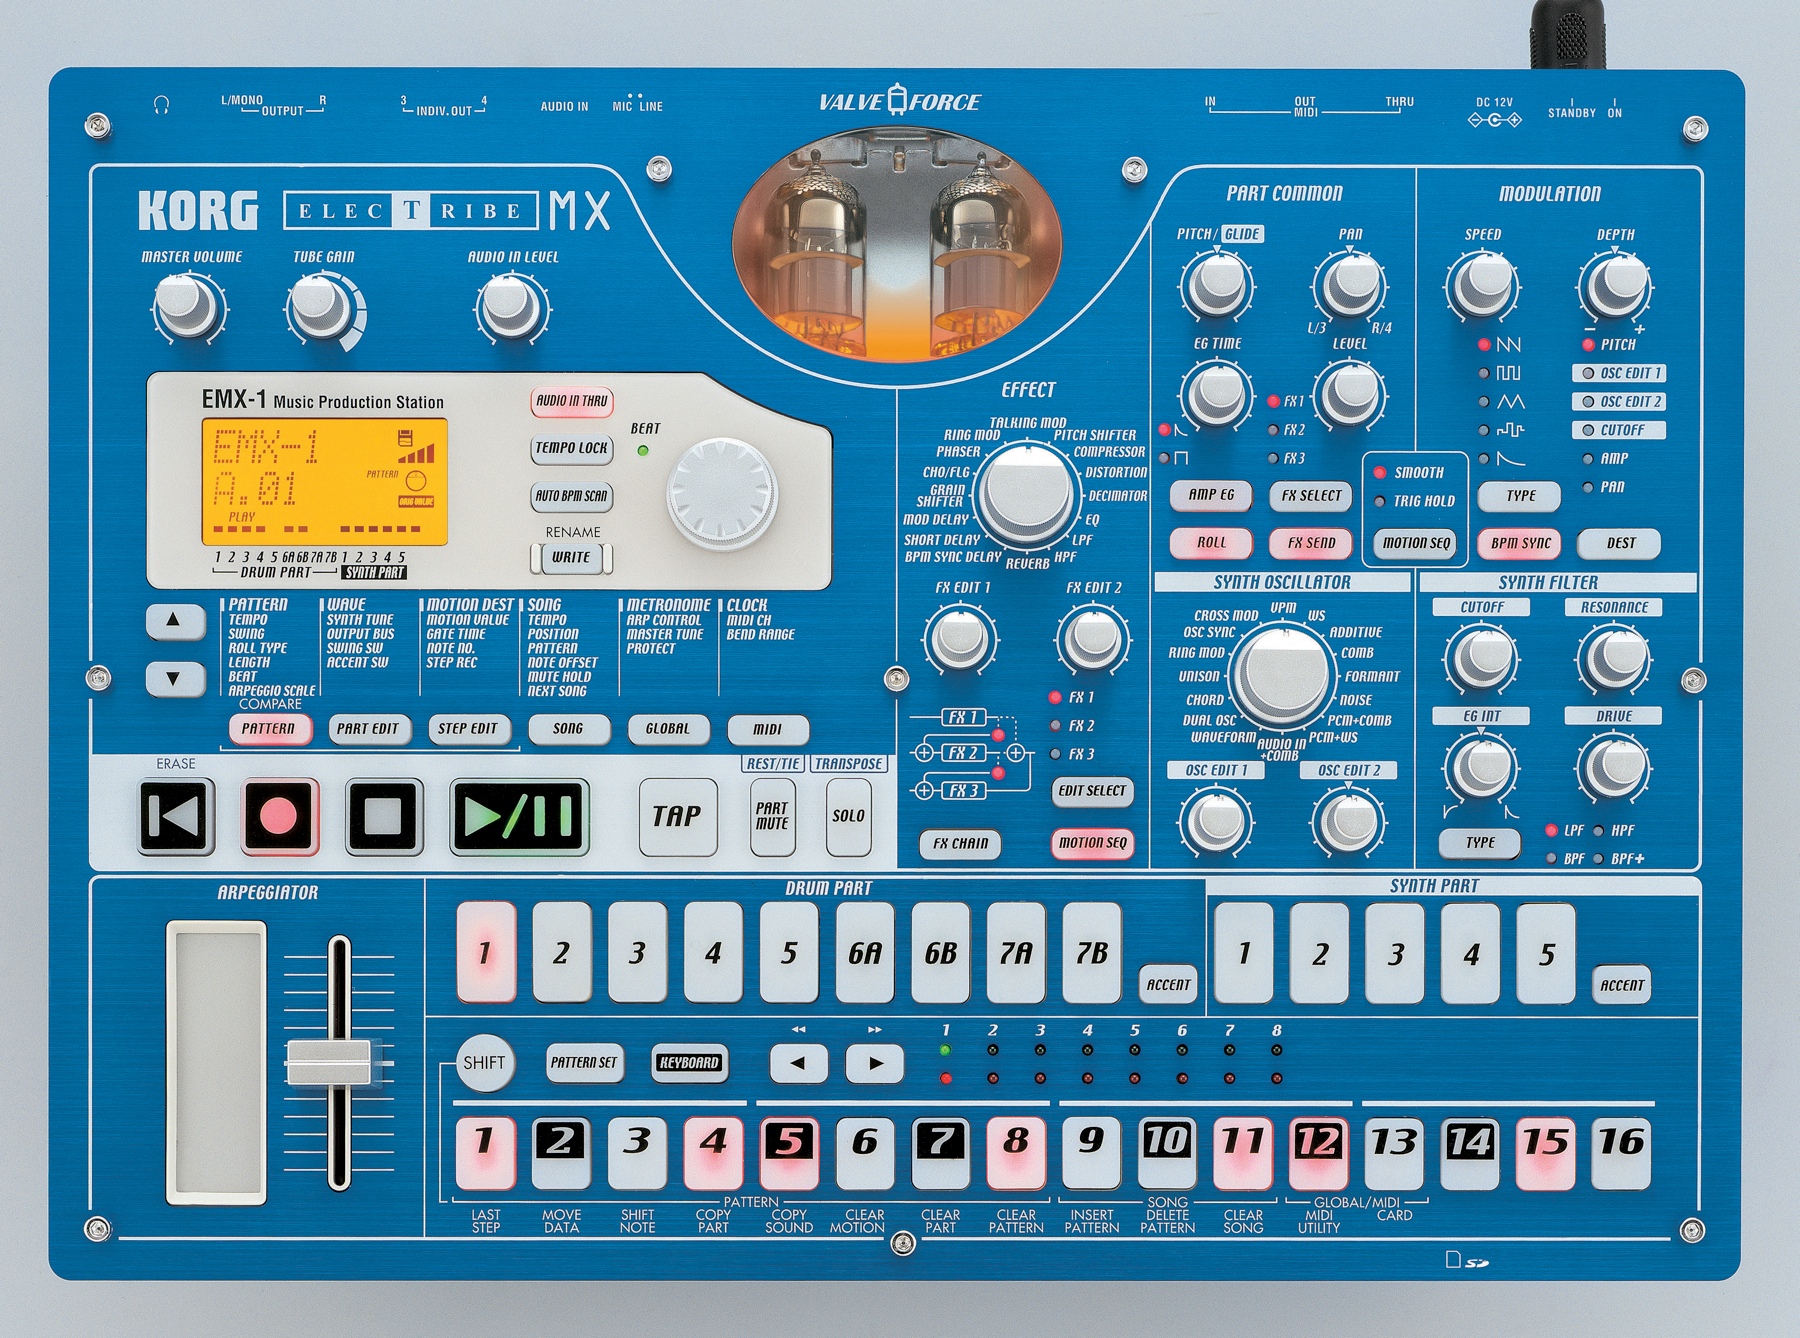This screenshot has width=1800, height=1338.
Task: Click the large value dial beside the display
Action: click(x=721, y=495)
